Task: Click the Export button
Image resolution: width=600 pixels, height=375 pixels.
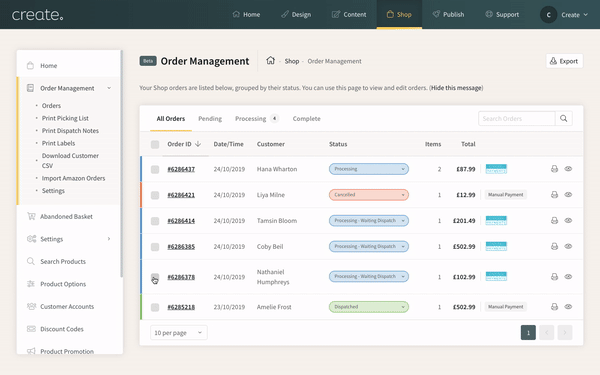Action: [564, 61]
